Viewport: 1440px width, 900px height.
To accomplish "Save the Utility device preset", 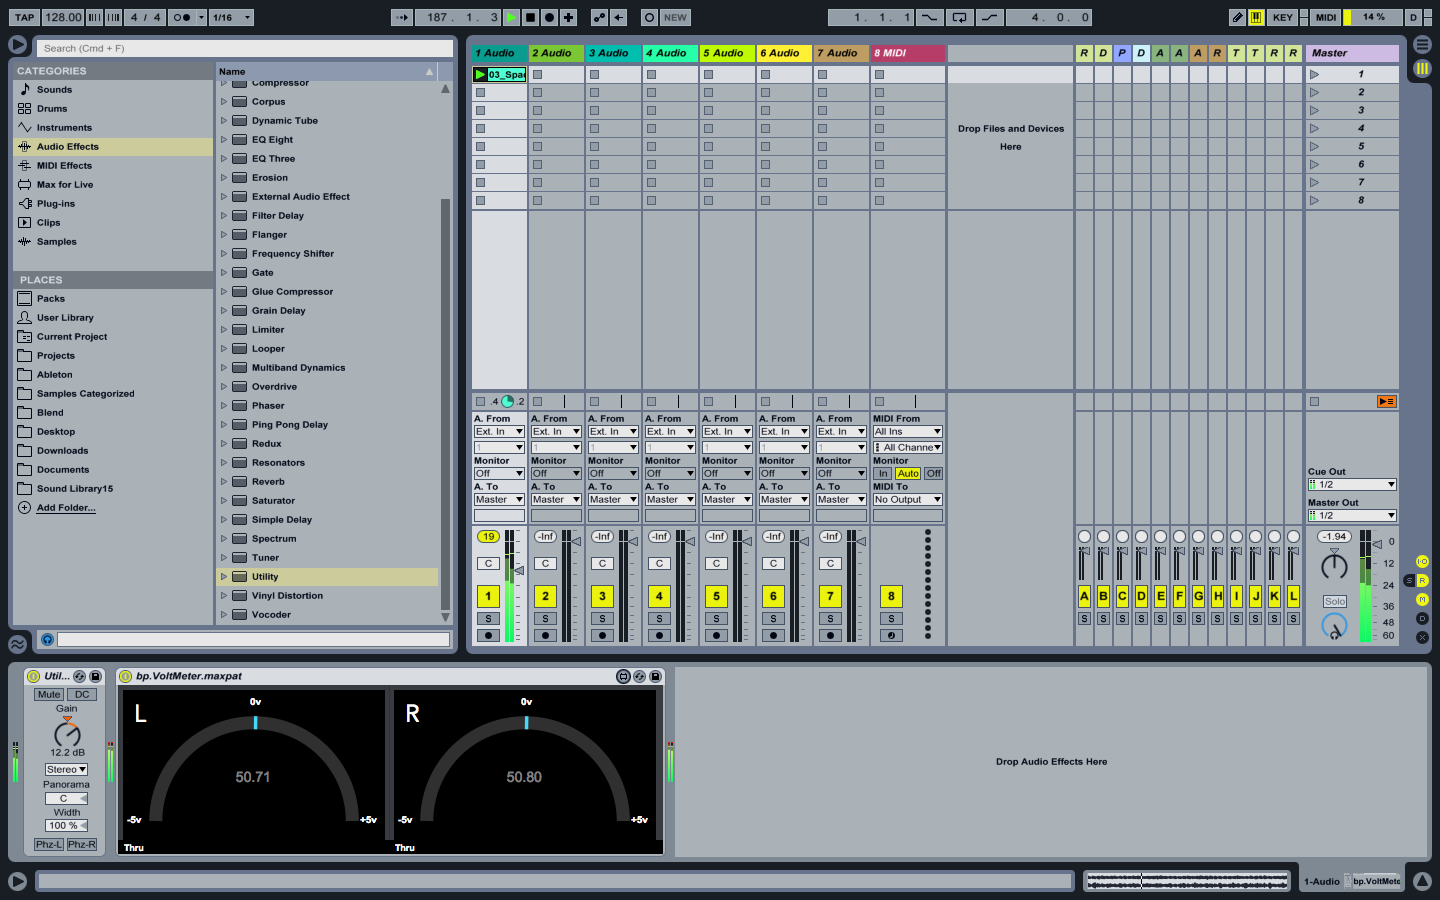I will (95, 677).
